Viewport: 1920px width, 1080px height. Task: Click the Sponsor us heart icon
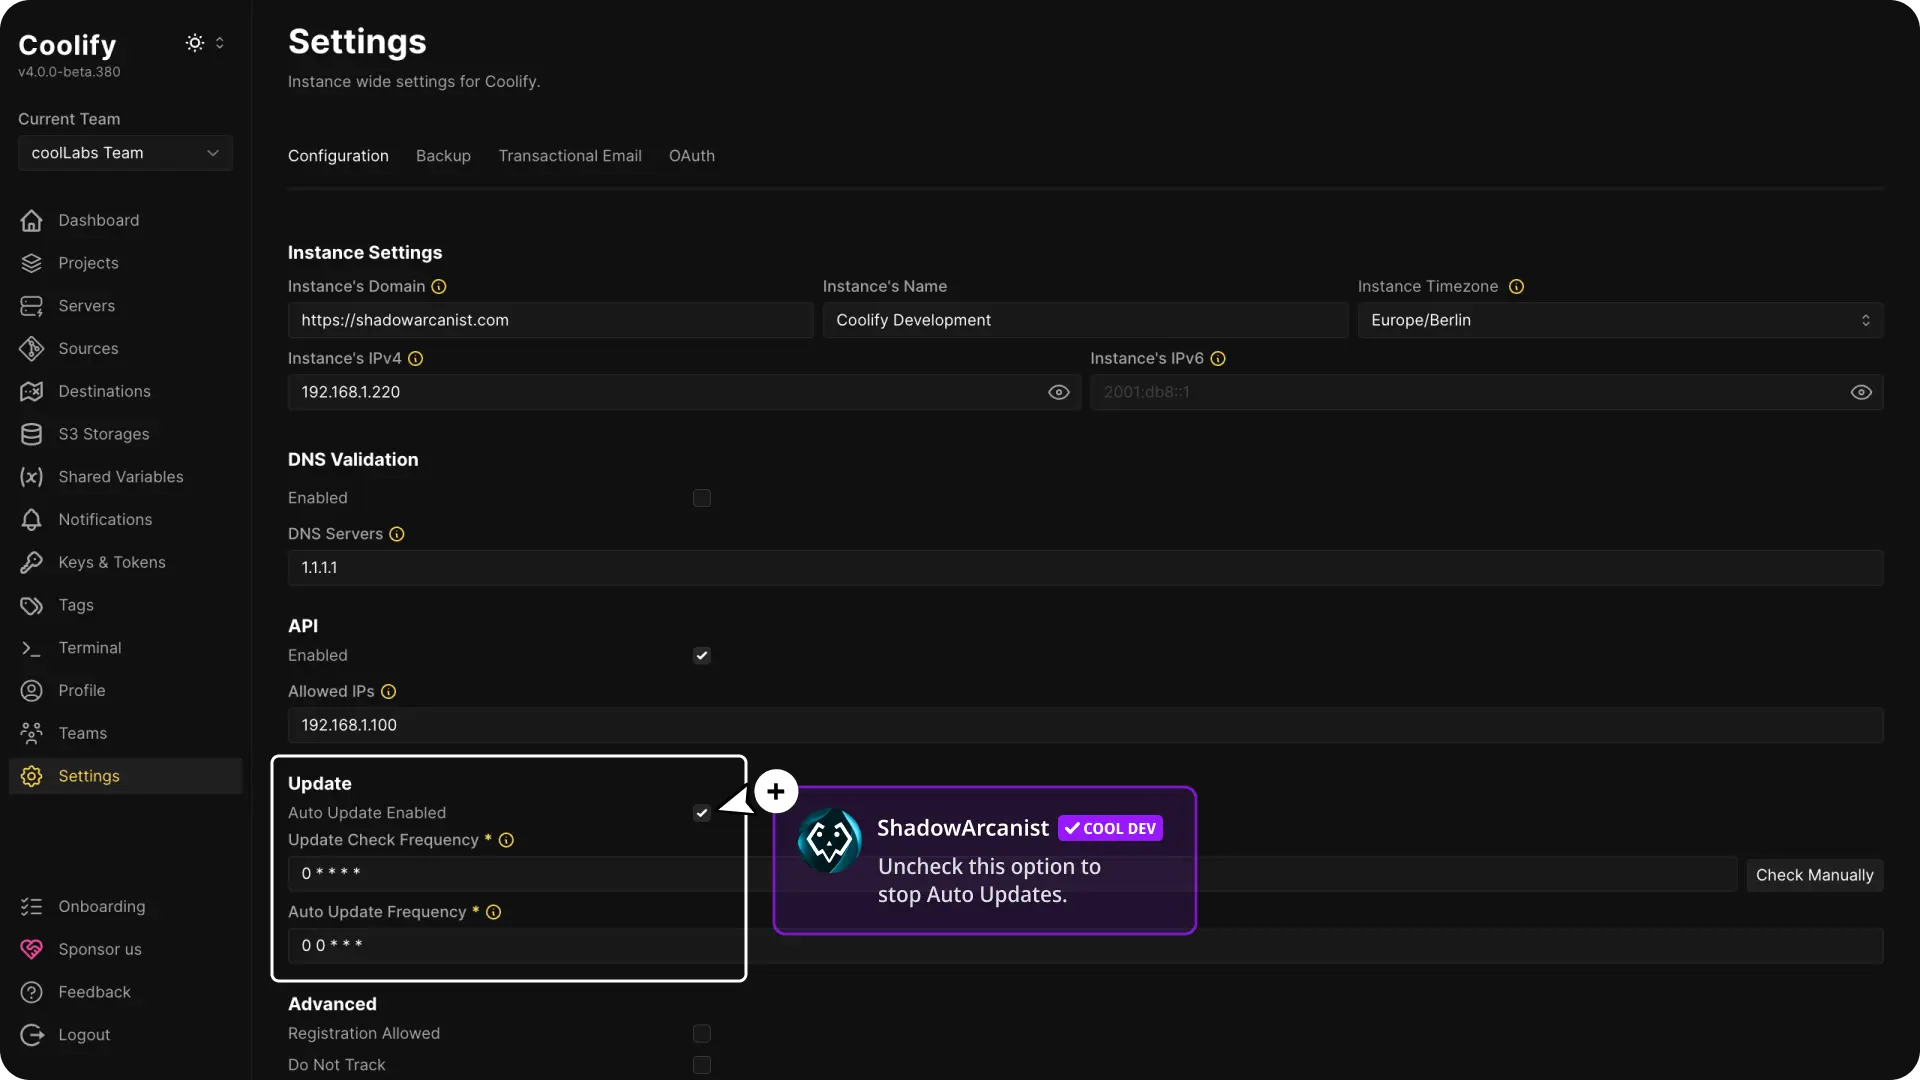31,949
